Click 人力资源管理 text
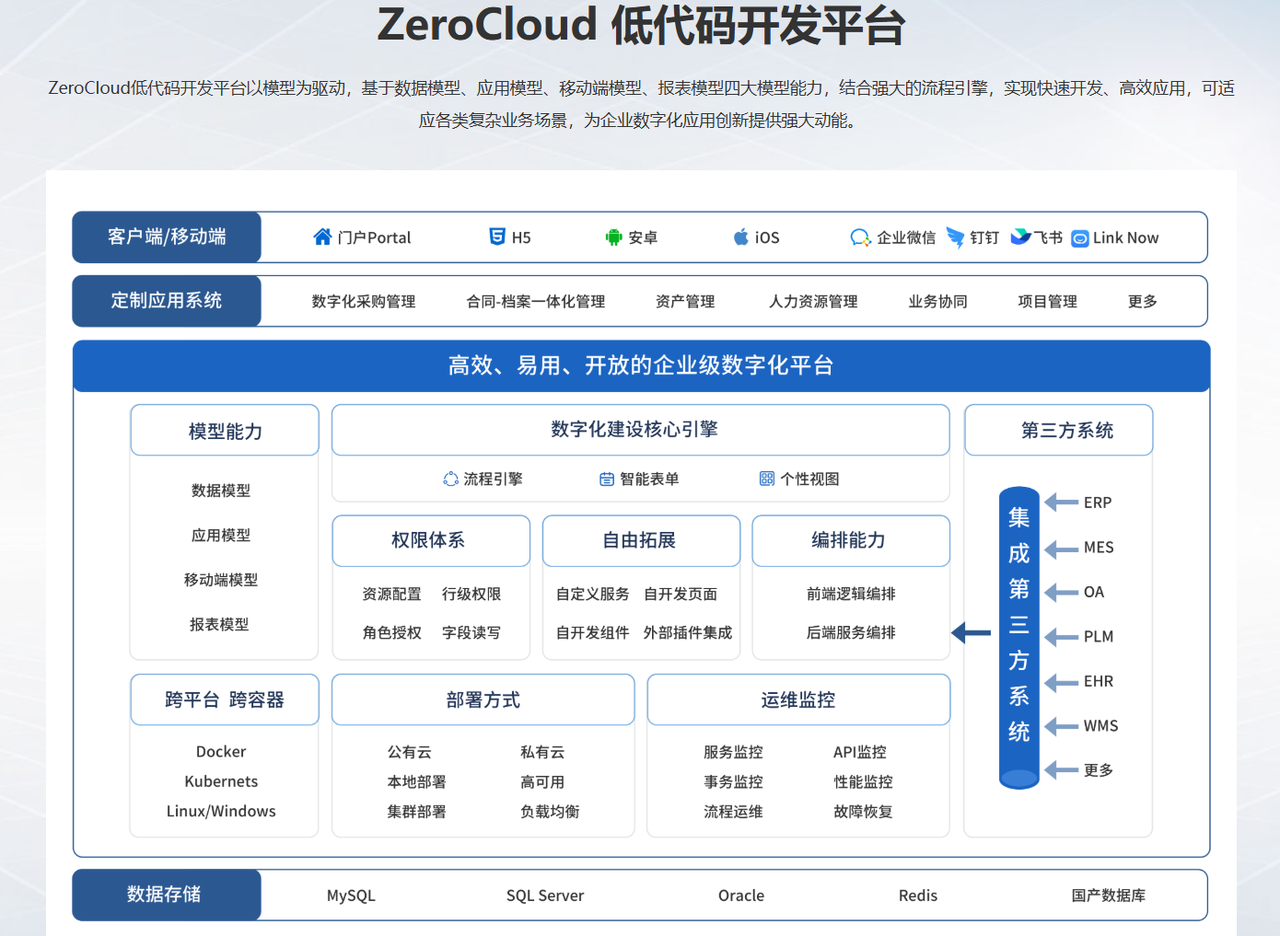Screen dimensions: 1280x936 click(813, 301)
